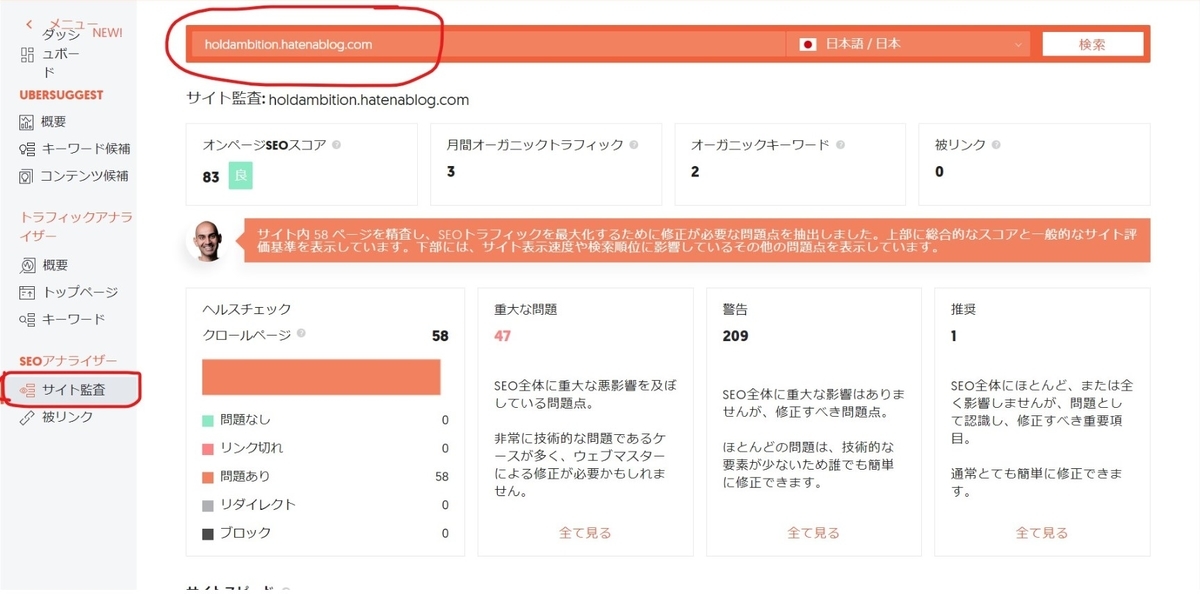This screenshot has width=1200, height=594.
Task: Open キーワード候補 menu item
Action: point(86,149)
